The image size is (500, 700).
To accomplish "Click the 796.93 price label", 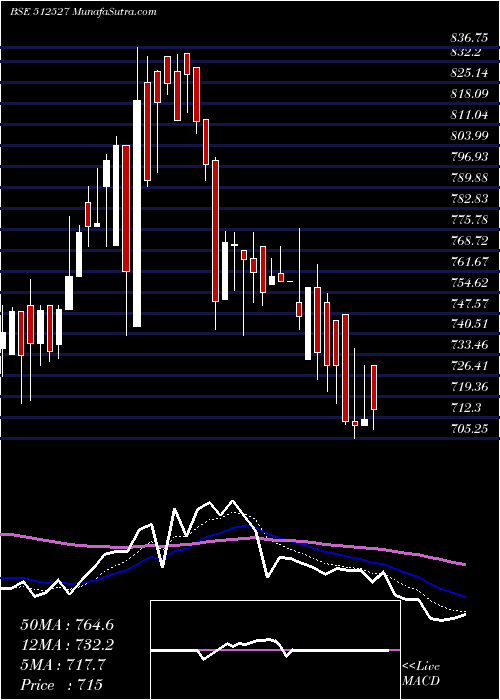I will click(471, 157).
